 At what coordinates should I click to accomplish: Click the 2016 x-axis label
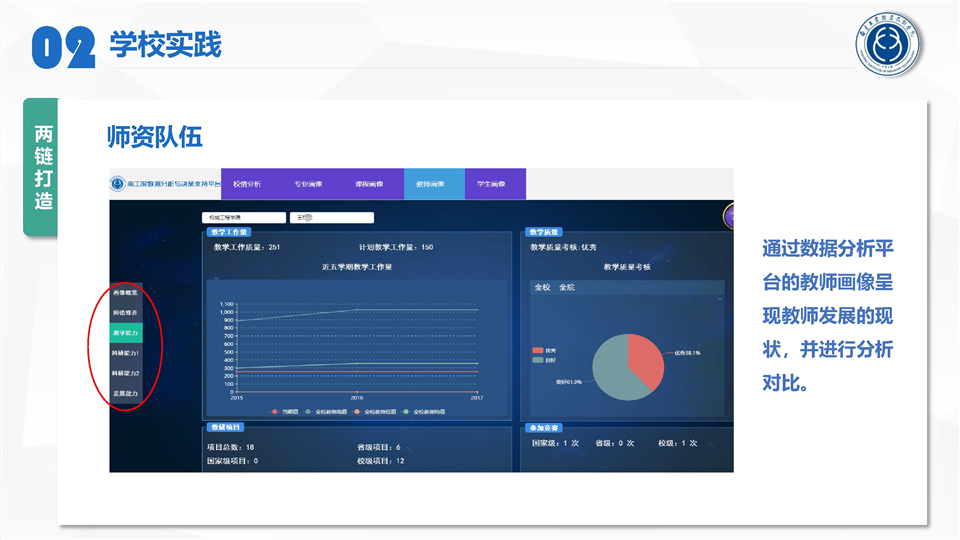point(357,398)
